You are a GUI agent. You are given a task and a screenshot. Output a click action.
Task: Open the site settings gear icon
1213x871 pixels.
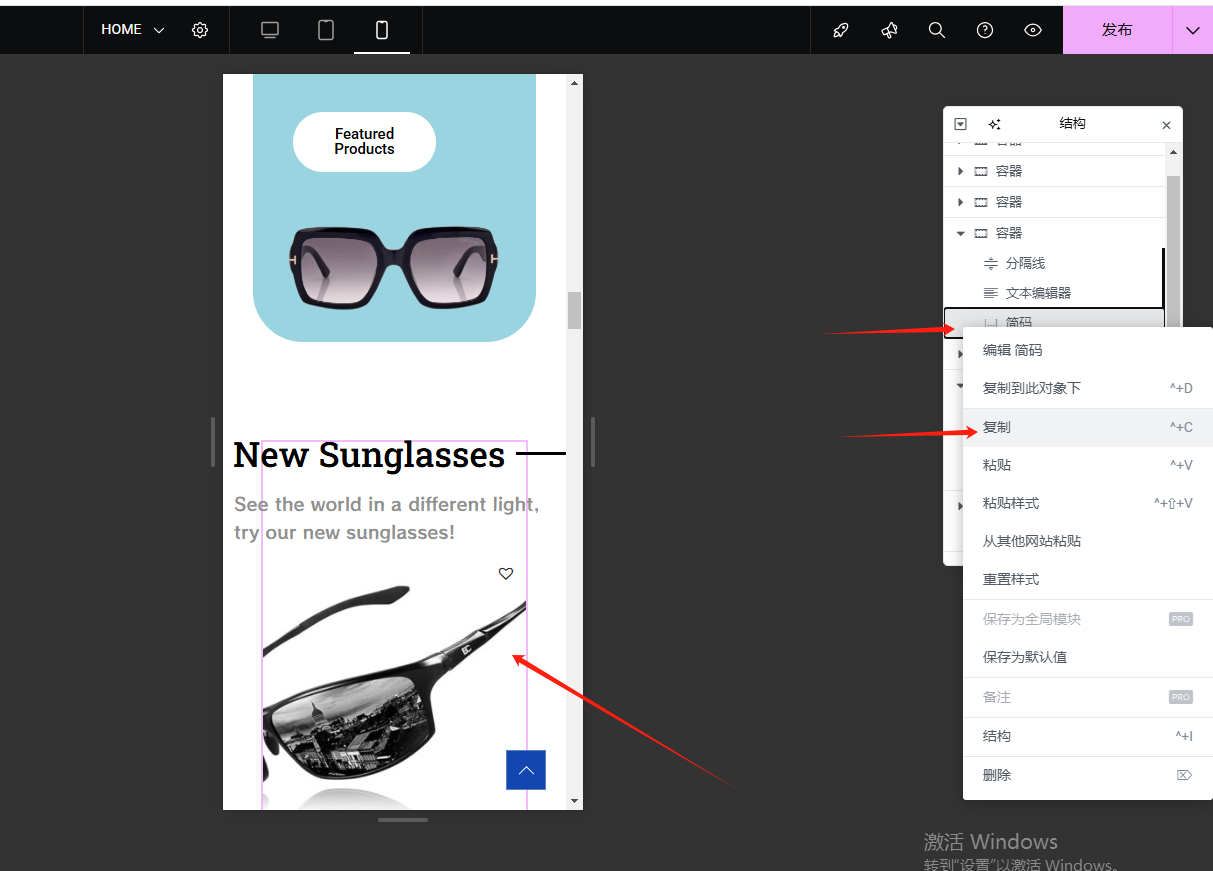(200, 30)
